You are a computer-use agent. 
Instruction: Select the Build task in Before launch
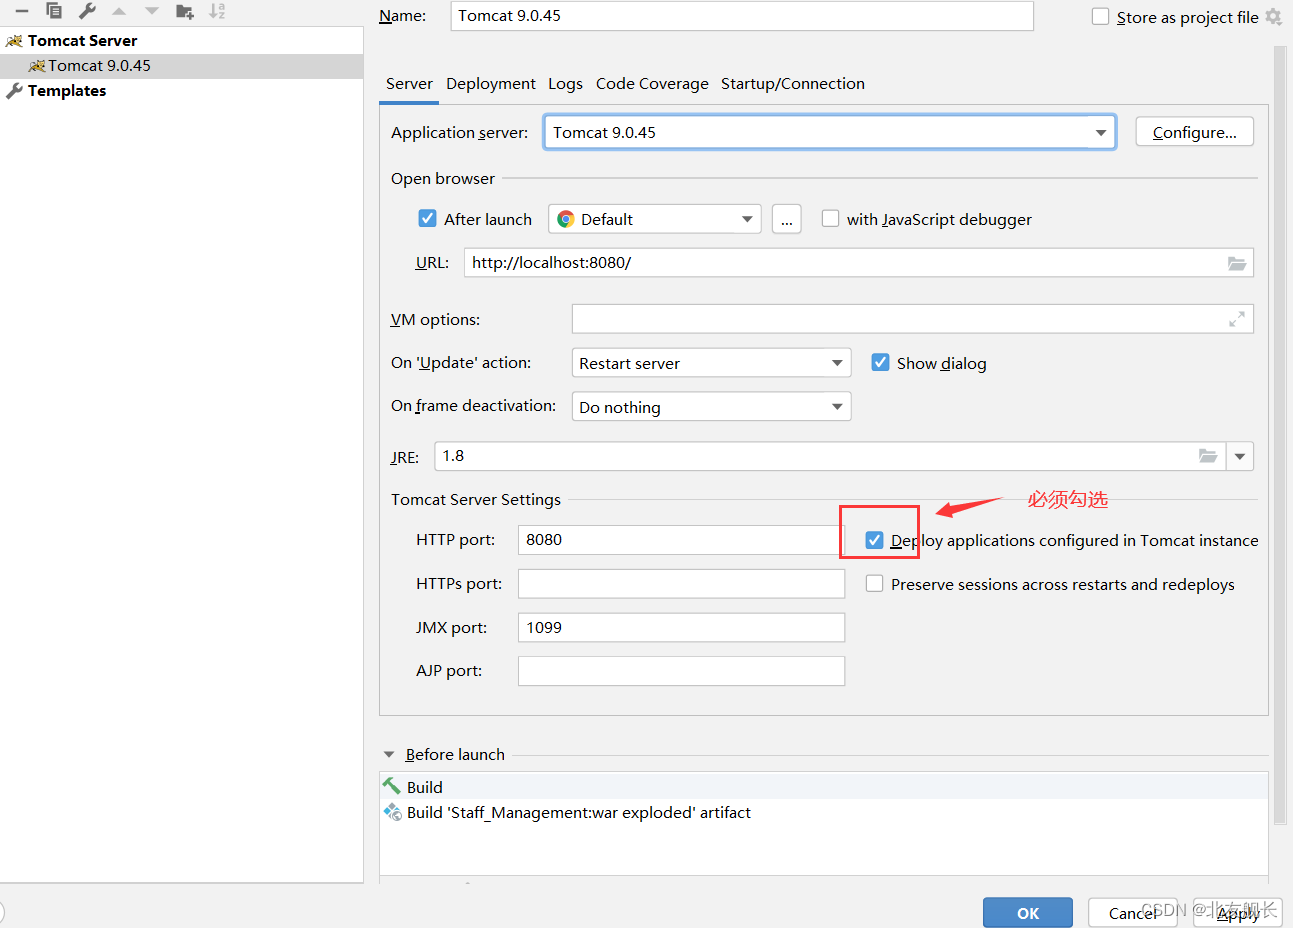tap(824, 787)
